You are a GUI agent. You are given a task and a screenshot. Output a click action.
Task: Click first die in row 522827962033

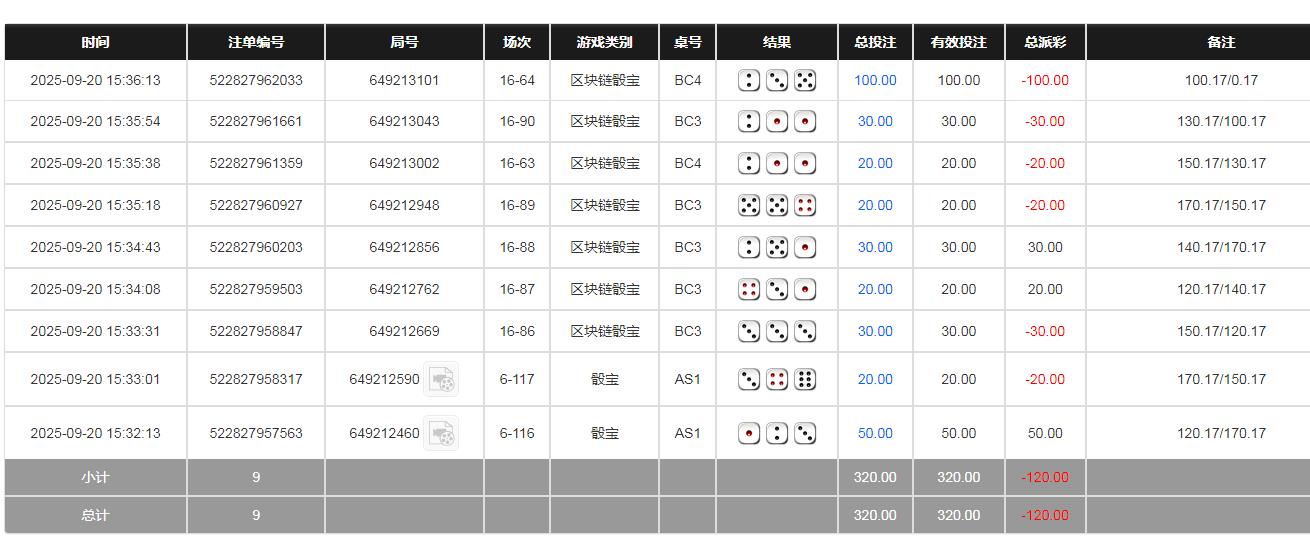tap(749, 80)
